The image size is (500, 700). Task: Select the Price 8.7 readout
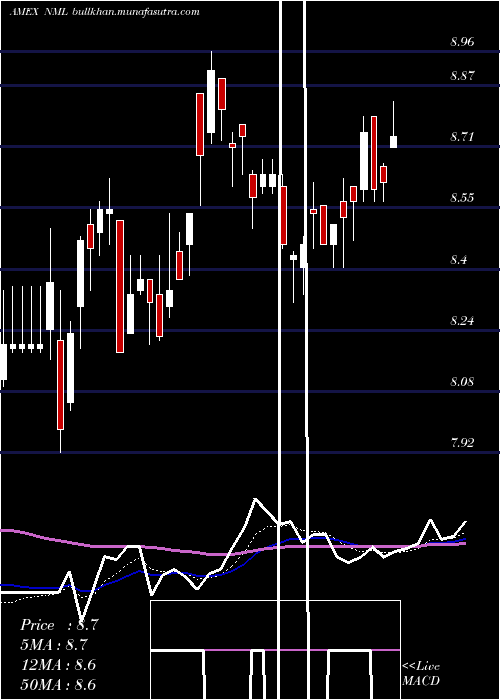59,625
